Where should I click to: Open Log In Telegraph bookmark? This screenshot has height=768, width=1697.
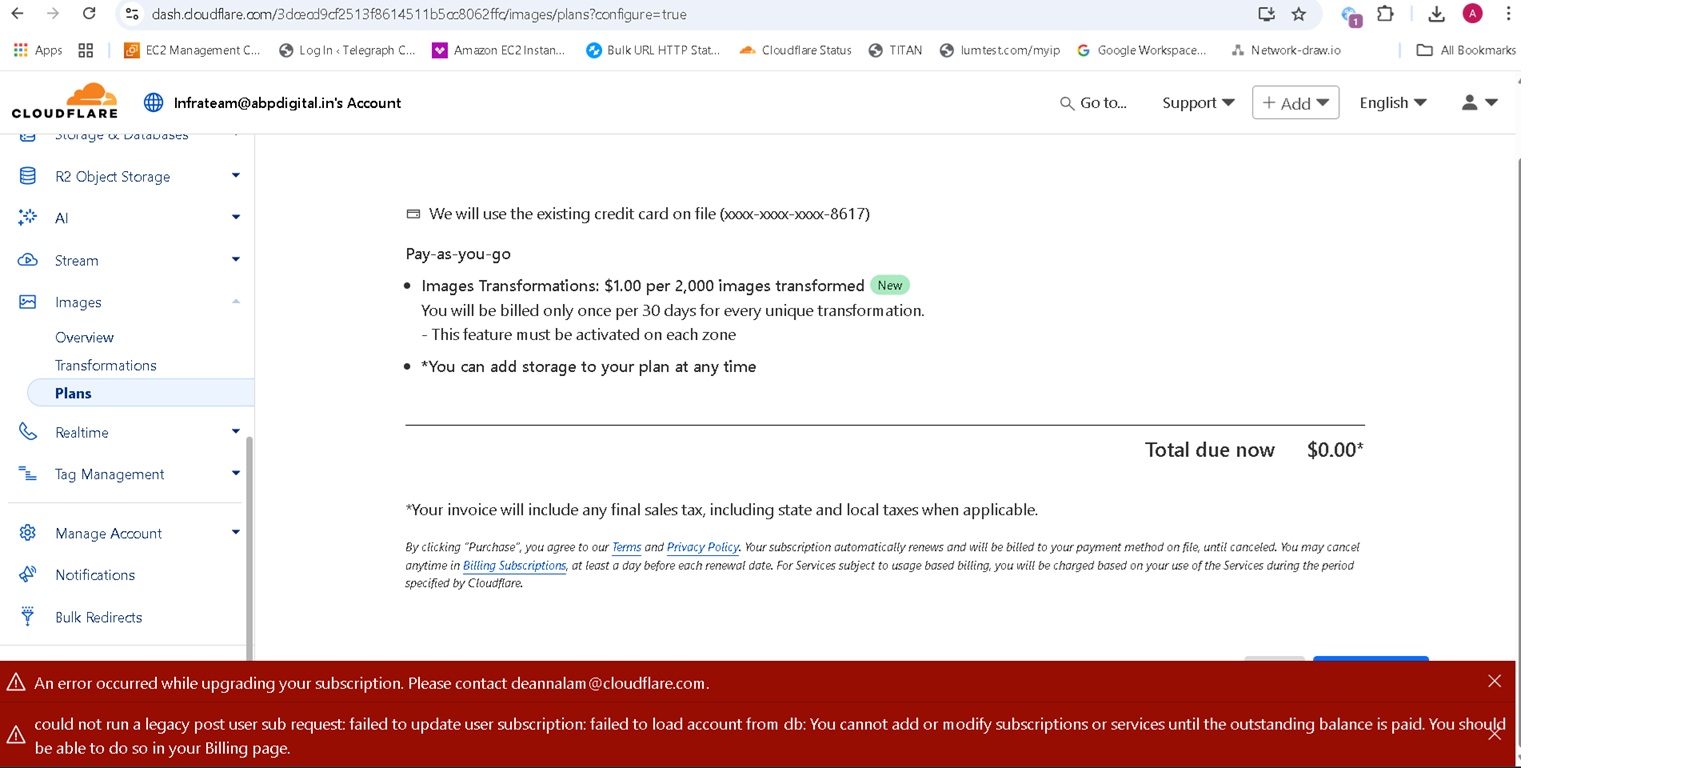[x=347, y=50]
